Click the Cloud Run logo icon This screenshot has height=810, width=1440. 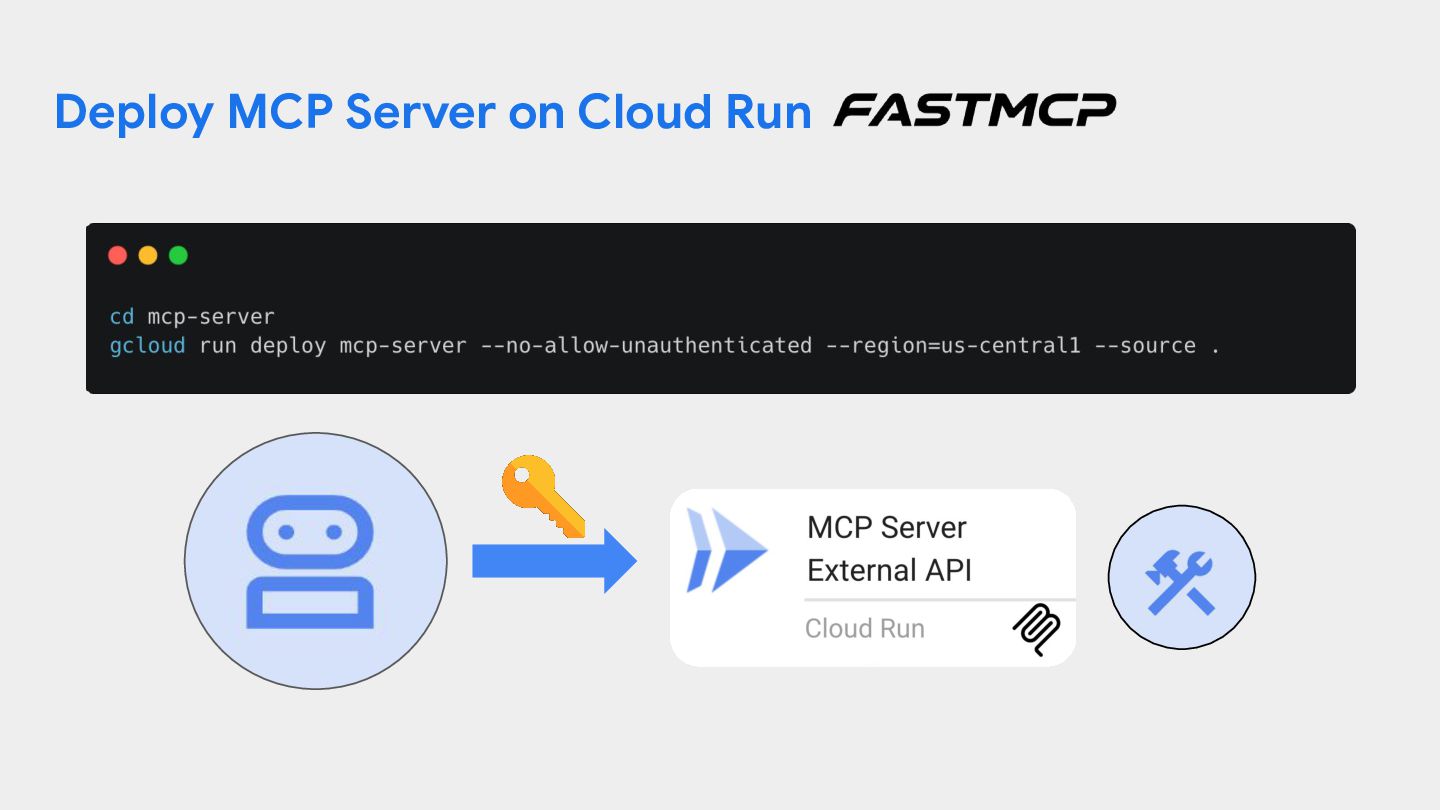click(x=727, y=550)
